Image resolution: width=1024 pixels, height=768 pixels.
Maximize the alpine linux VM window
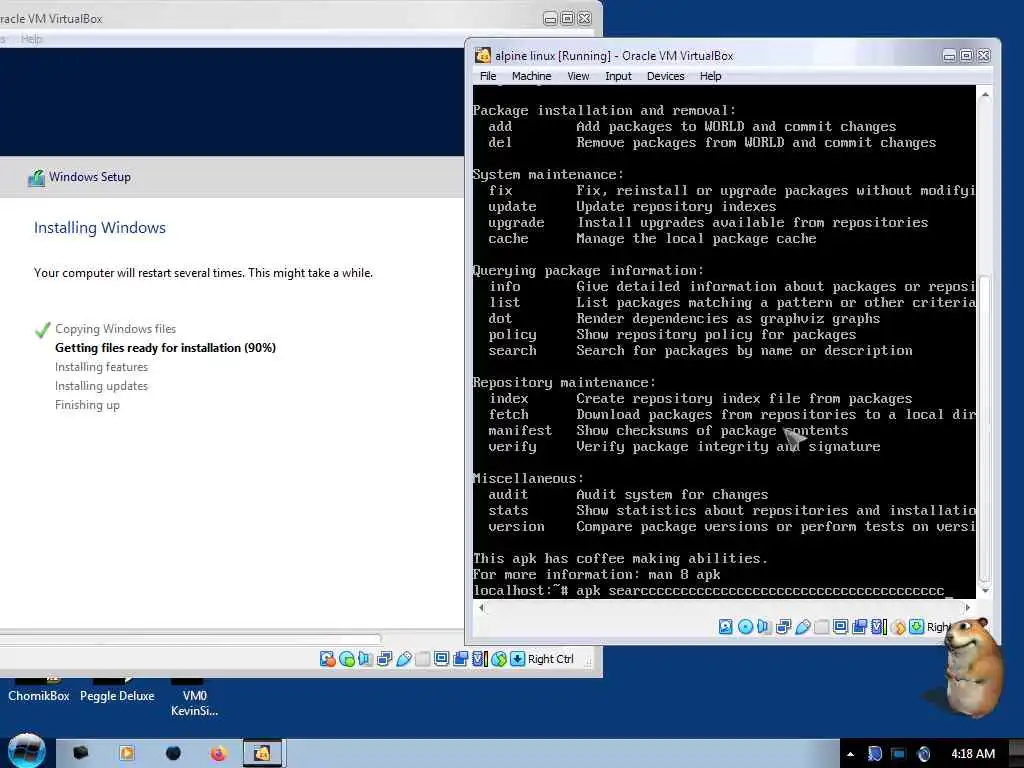tap(967, 56)
